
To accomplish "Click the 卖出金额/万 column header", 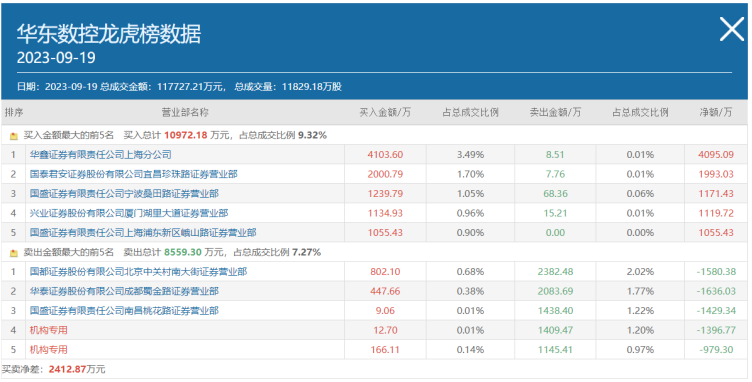I will (x=555, y=112).
